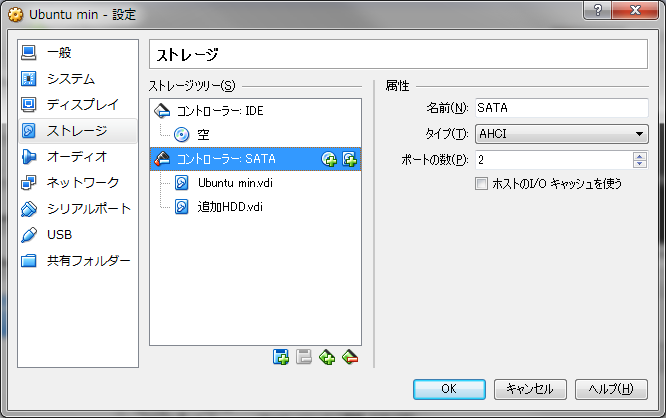
Task: Increase port count with up arrow
Action: click(640, 156)
